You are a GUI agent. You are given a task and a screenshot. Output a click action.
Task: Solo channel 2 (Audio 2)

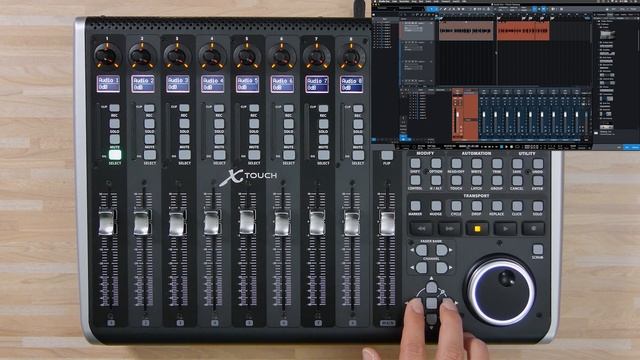coord(149,123)
